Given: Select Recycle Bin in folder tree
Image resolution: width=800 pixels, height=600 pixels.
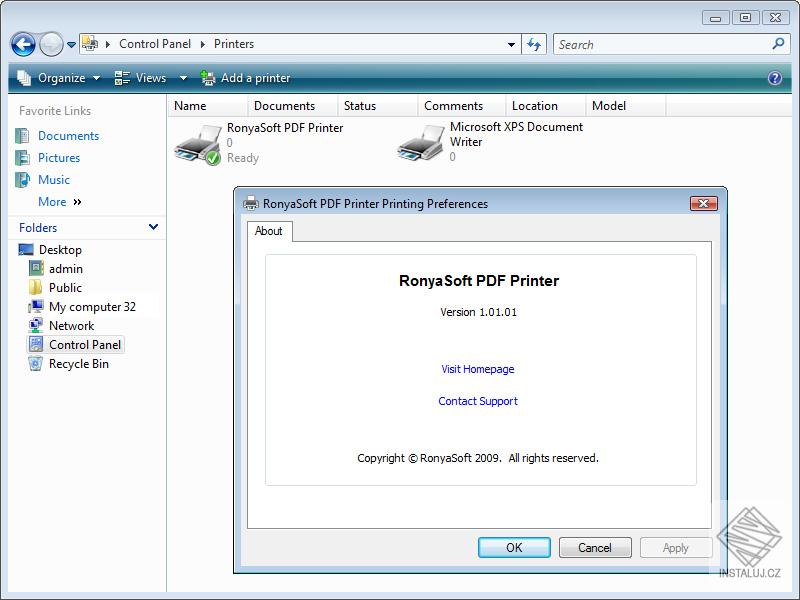Looking at the screenshot, I should click(x=79, y=364).
